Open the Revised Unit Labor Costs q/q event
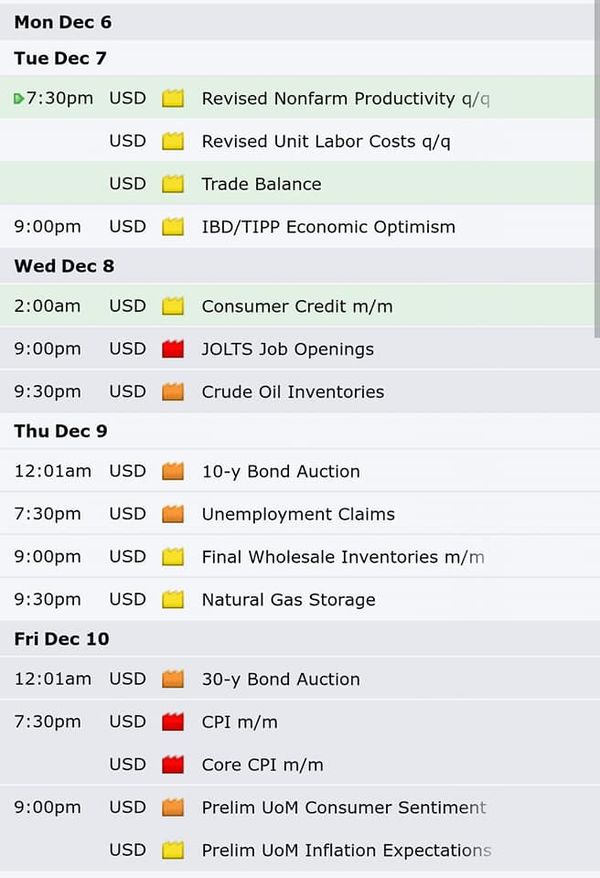This screenshot has width=600, height=878. click(326, 141)
